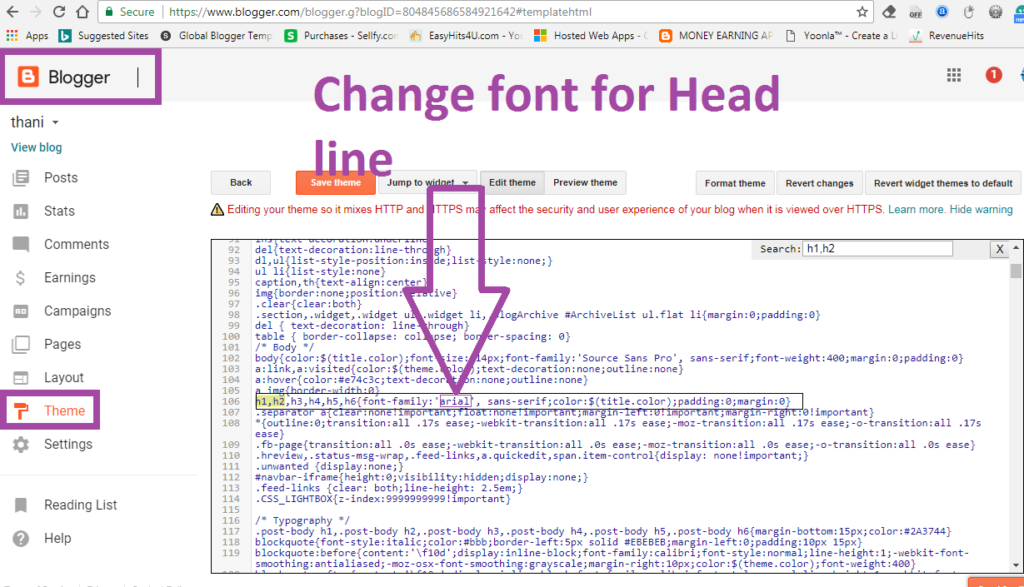Open Yoonla bookmark

click(840, 35)
